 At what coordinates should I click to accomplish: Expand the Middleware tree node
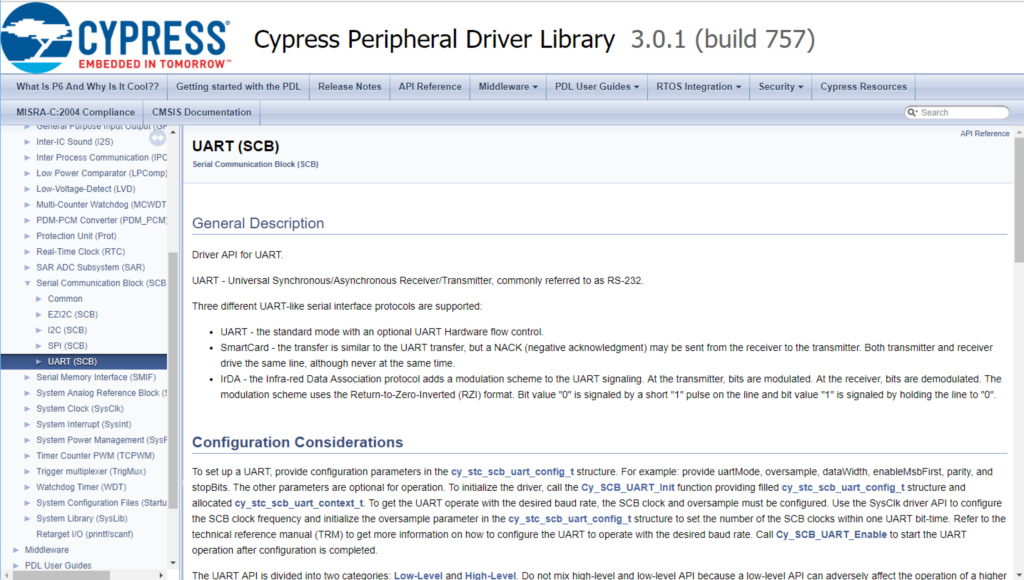16,549
